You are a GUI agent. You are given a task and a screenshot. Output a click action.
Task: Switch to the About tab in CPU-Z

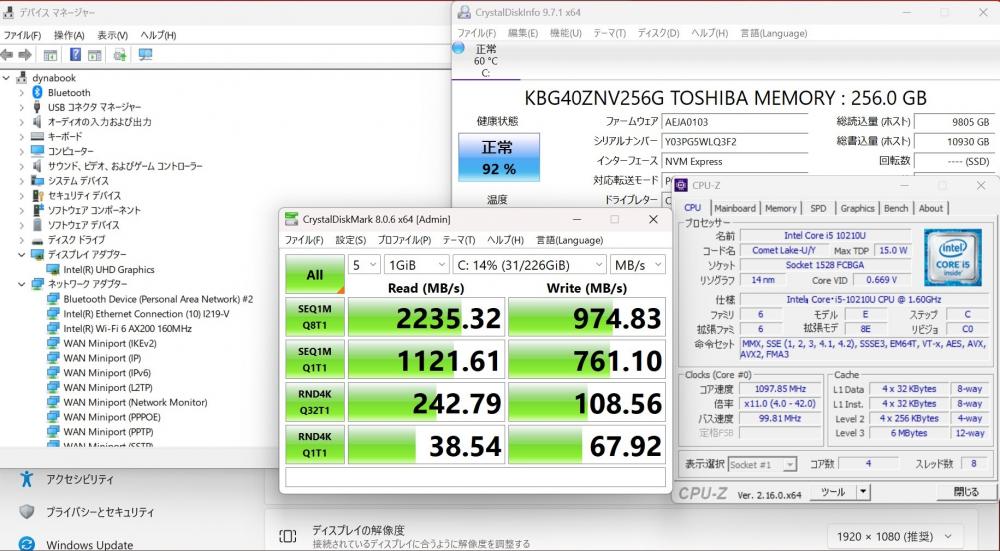pos(930,208)
